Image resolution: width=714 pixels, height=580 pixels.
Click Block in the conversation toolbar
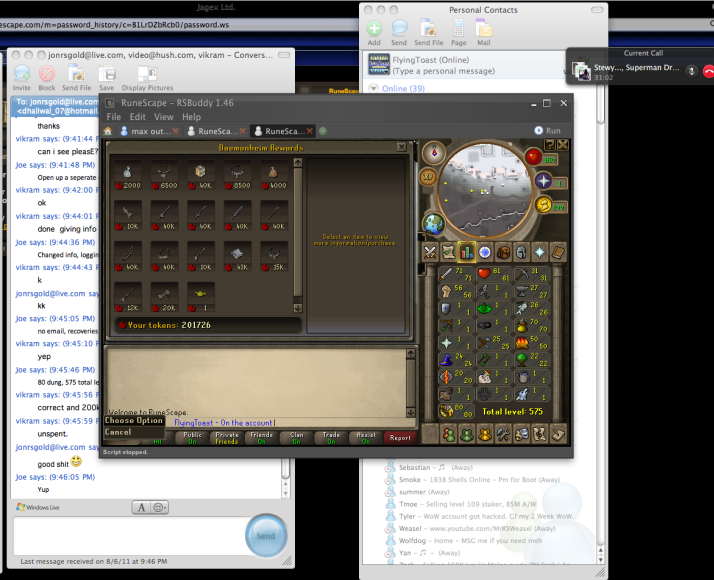pyautogui.click(x=46, y=78)
